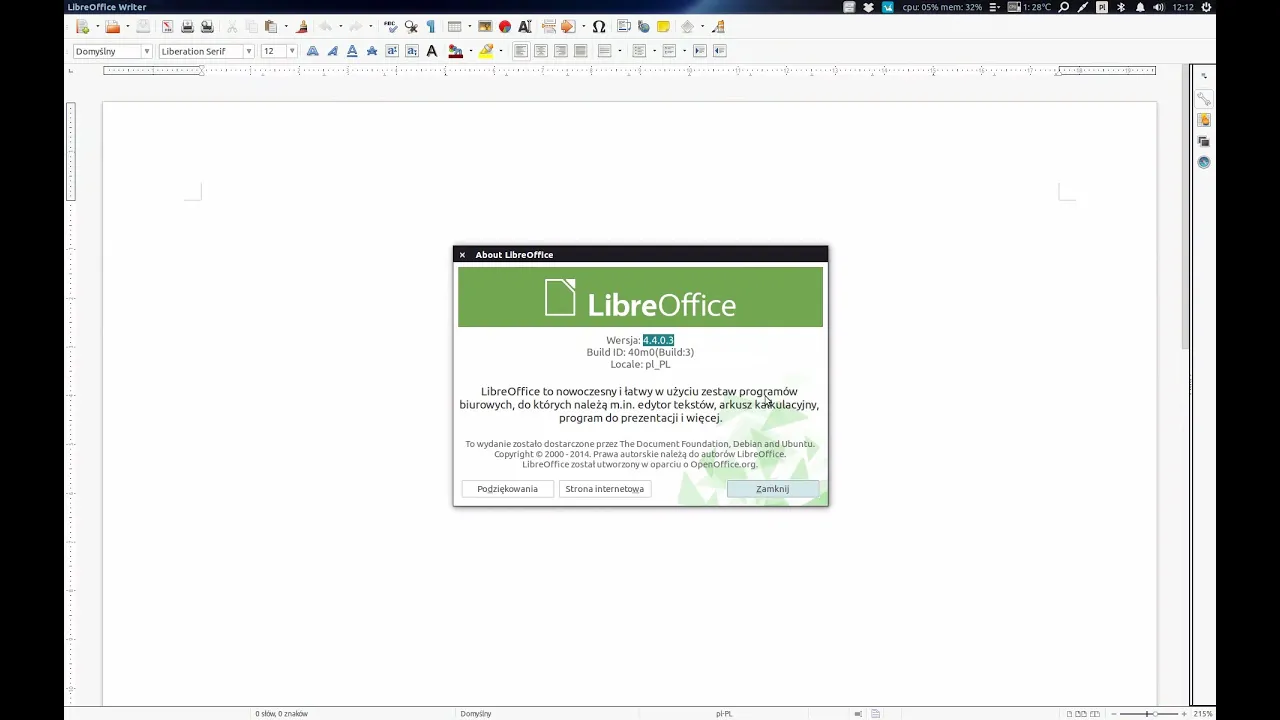1280x720 pixels.
Task: Apply Italic formatting toolbar icon
Action: click(x=332, y=51)
